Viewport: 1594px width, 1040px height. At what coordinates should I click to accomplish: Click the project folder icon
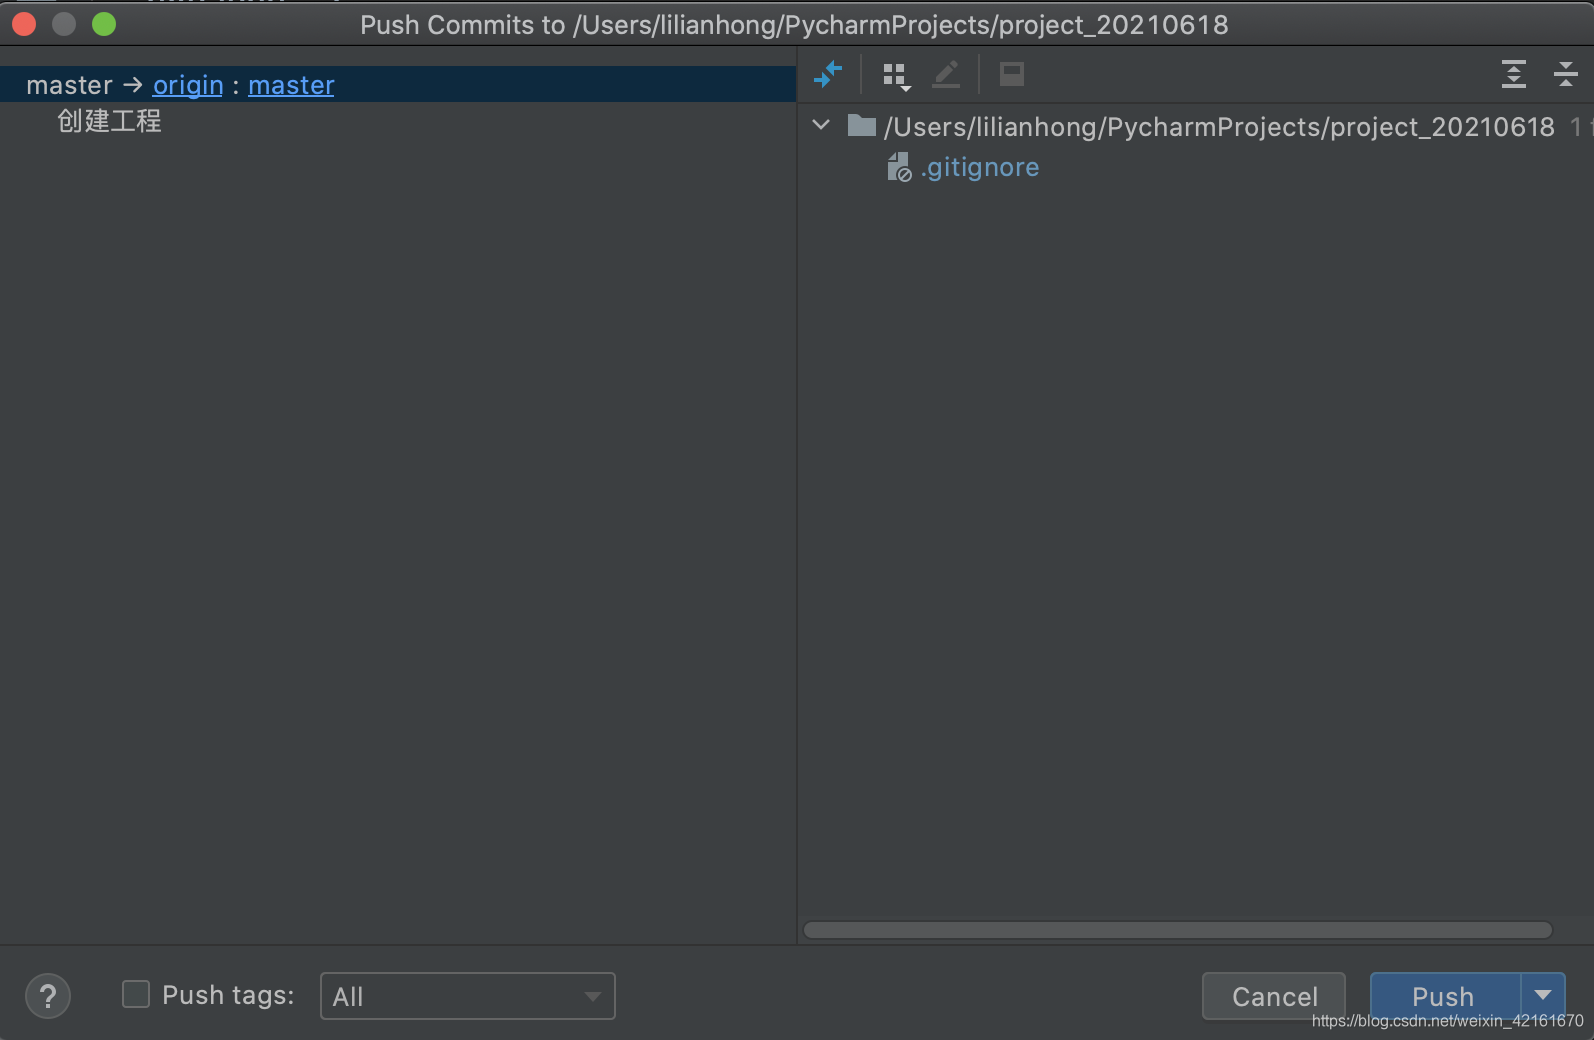tap(861, 126)
